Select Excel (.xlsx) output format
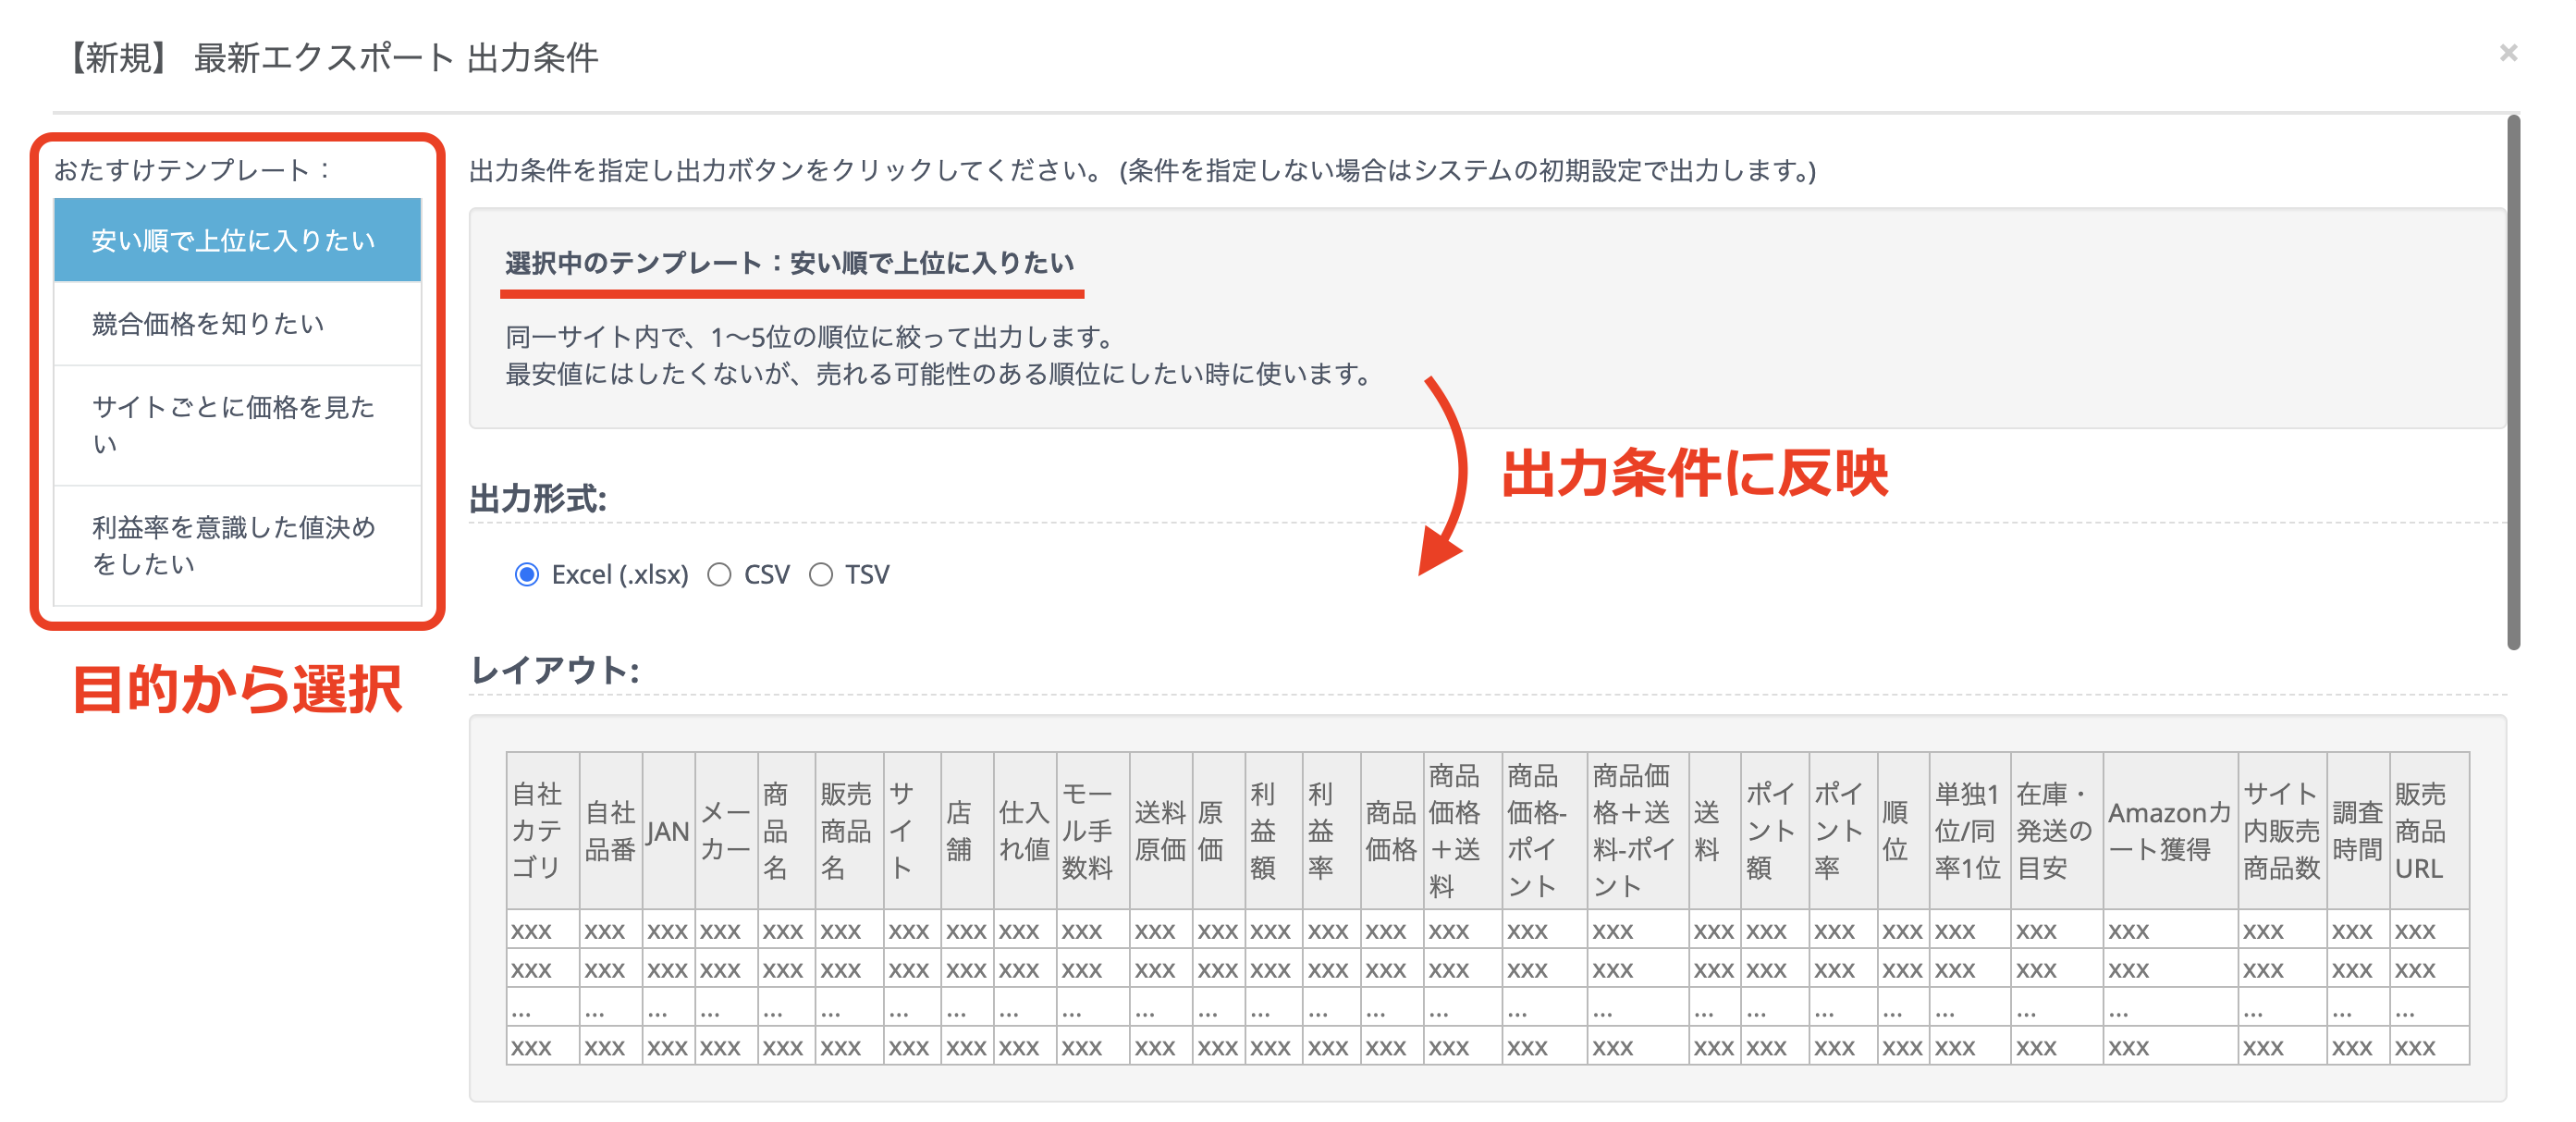 coord(526,574)
